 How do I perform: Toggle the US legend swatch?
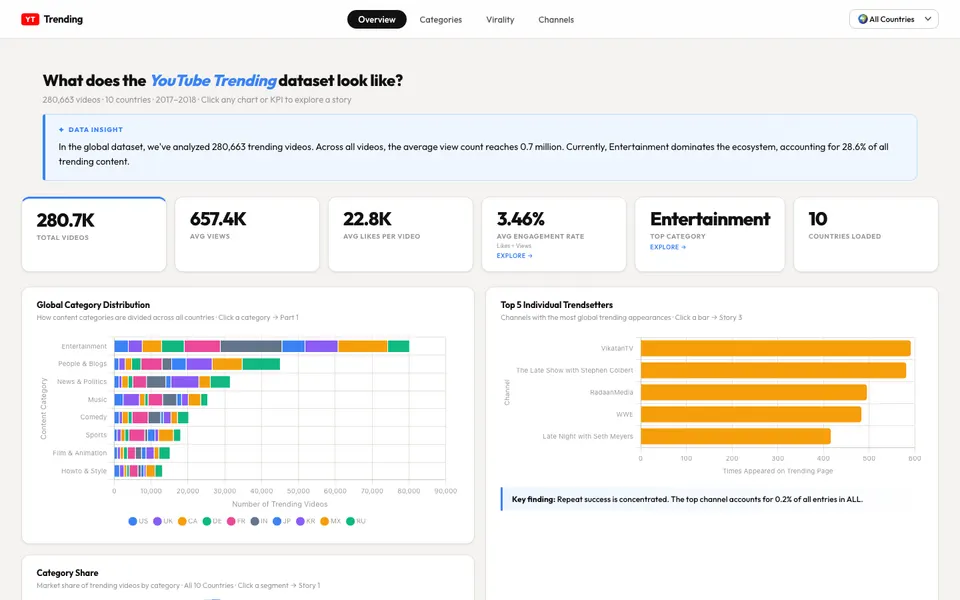pos(132,521)
